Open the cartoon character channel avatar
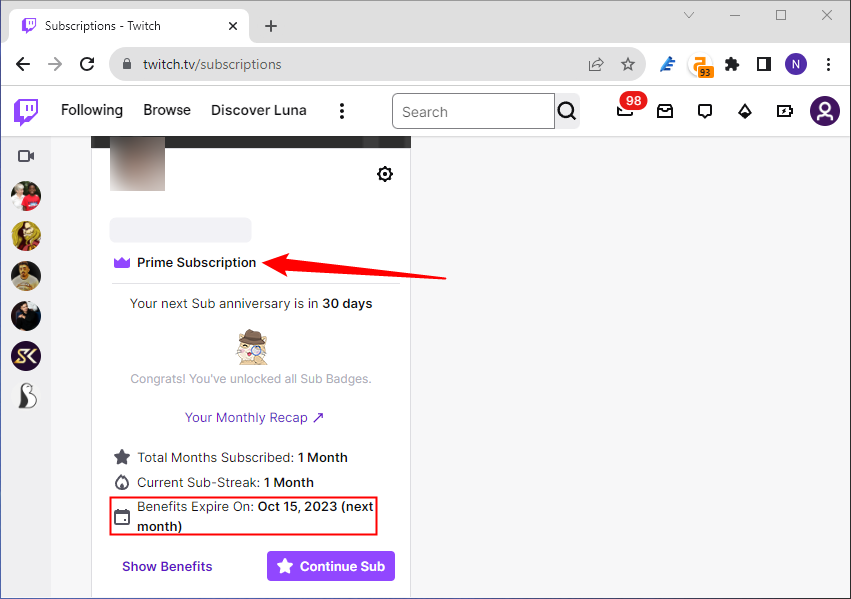 point(26,236)
